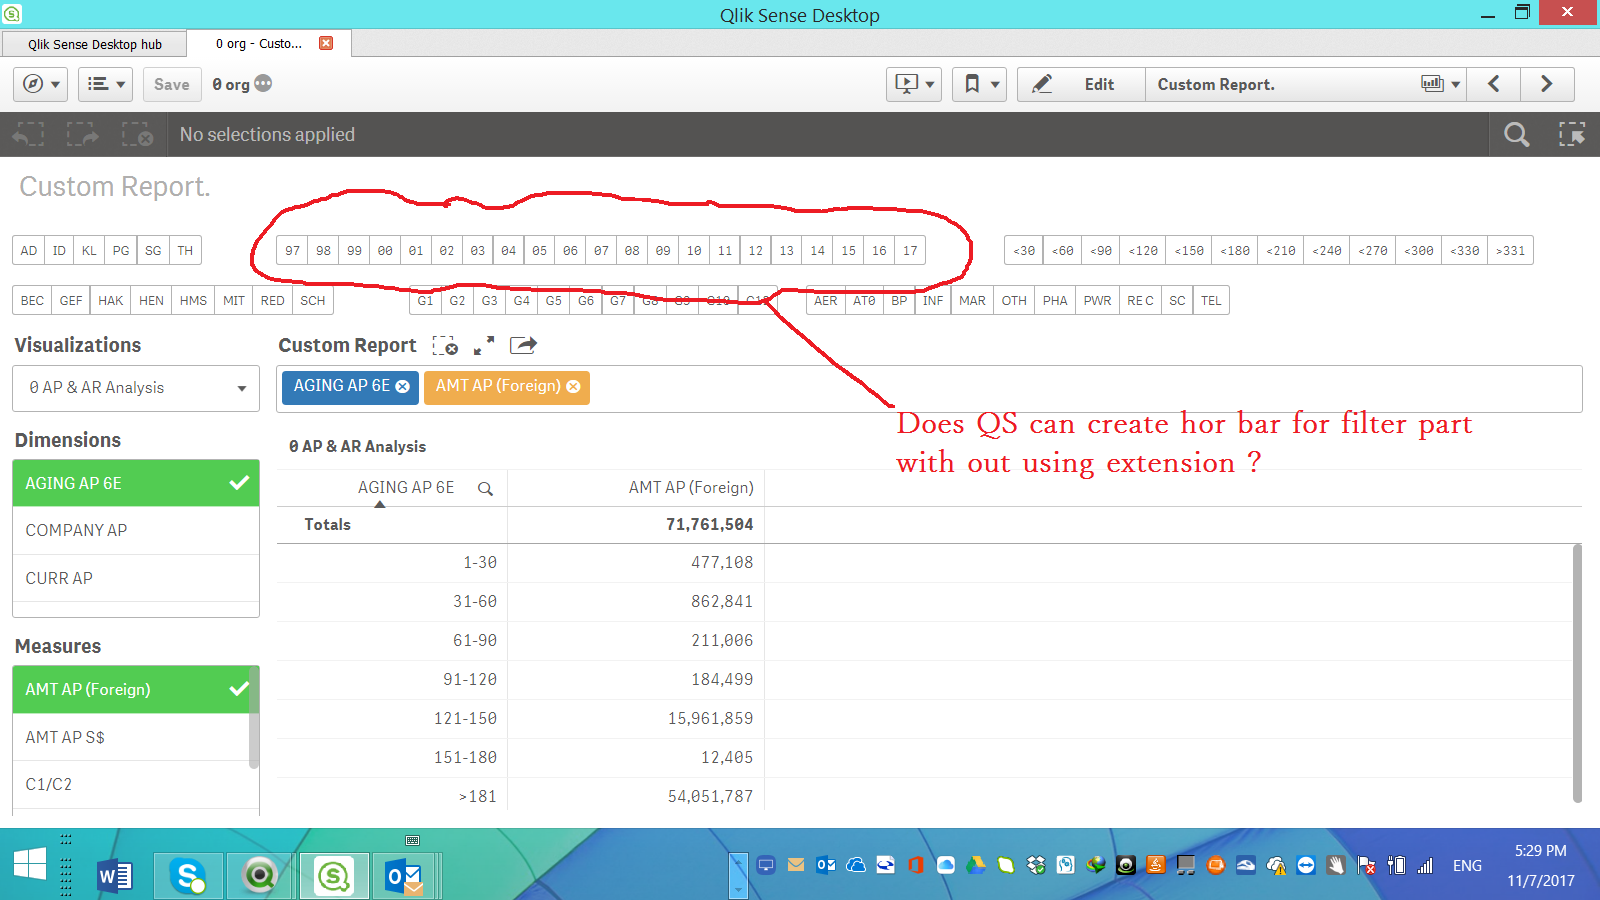Open the global list menu
The width and height of the screenshot is (1600, 900).
click(x=105, y=85)
